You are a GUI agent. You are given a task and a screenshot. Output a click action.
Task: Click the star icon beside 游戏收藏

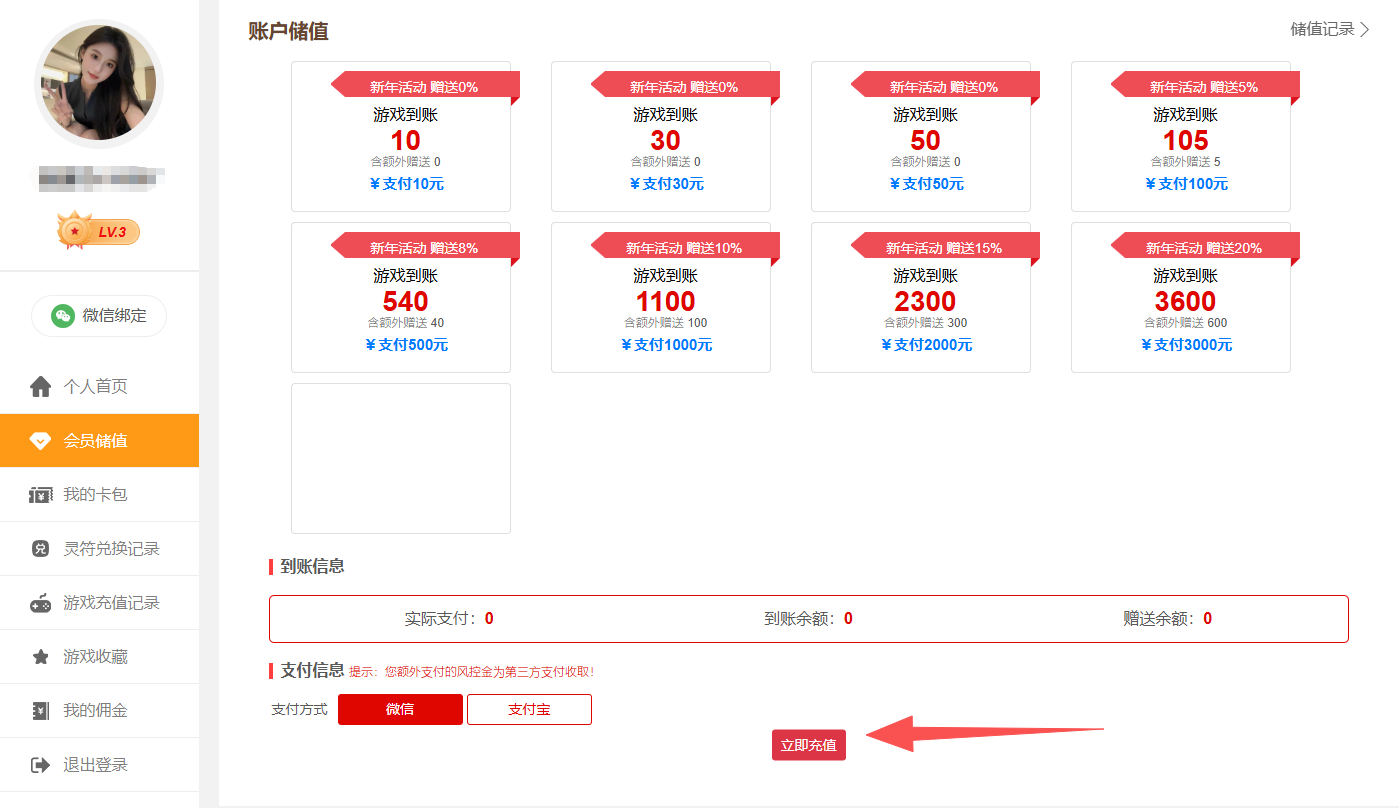click(40, 657)
